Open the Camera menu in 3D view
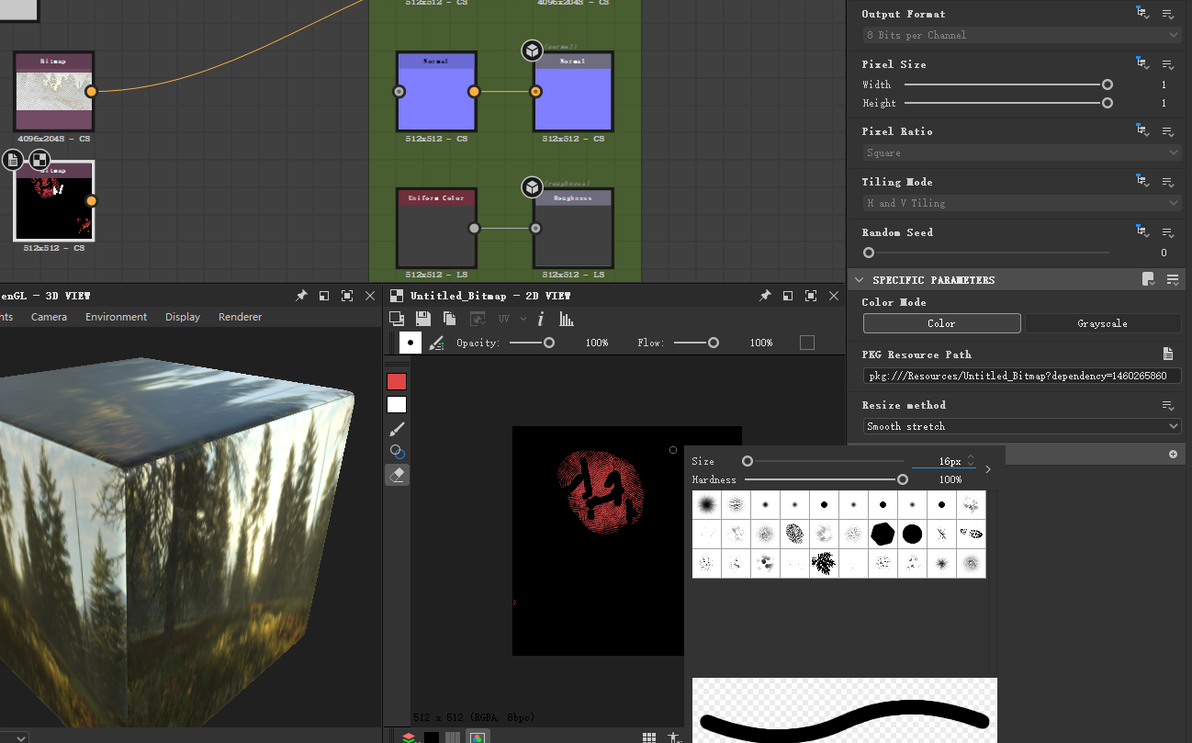 pyautogui.click(x=49, y=317)
